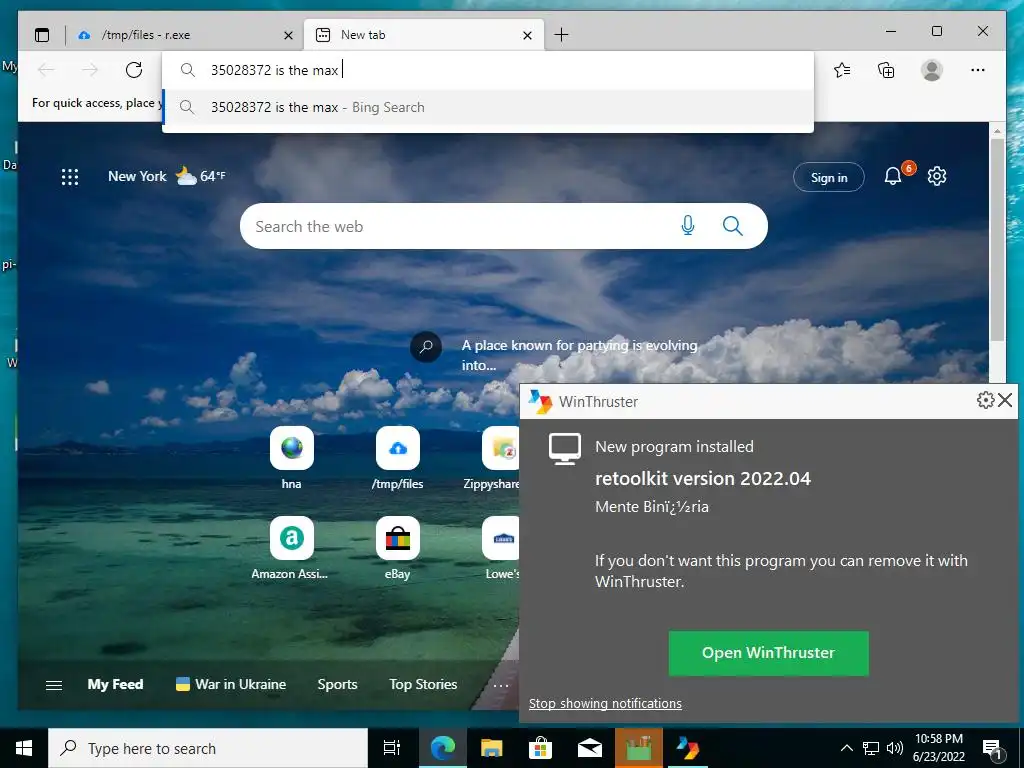Close the /tmp/files - r.exe tab

[288, 35]
